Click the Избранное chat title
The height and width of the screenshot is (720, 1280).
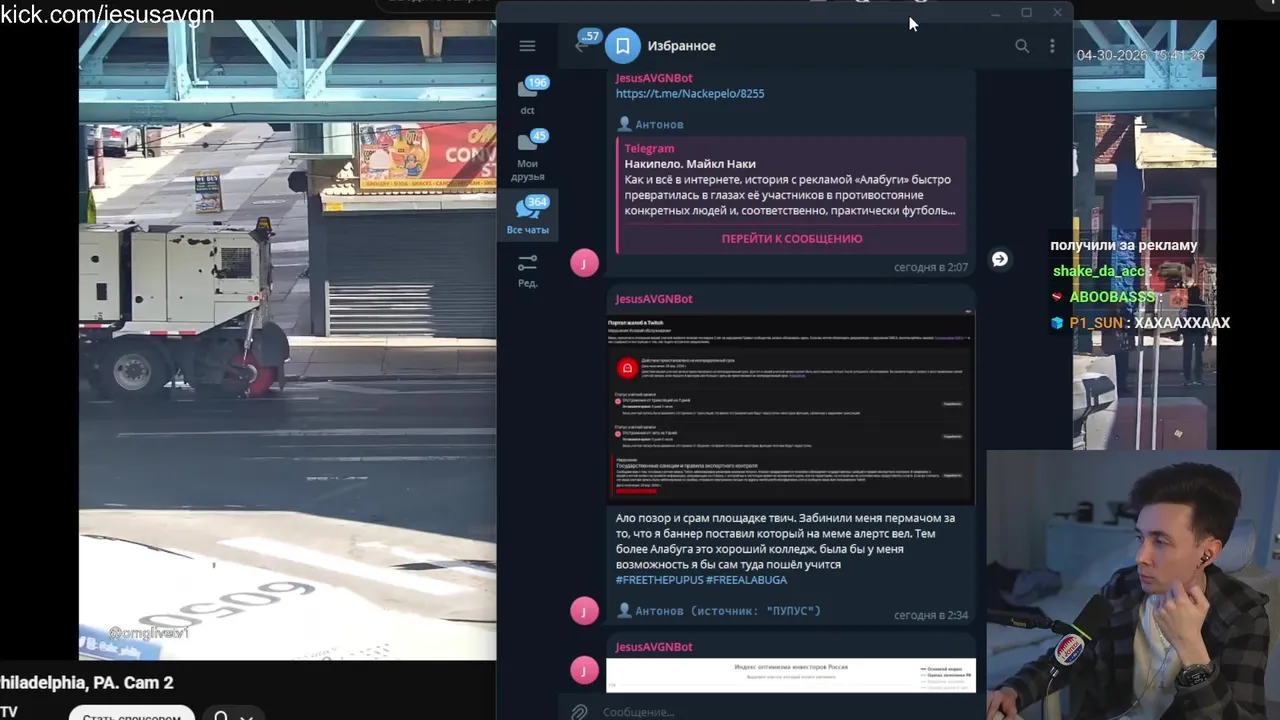click(681, 46)
